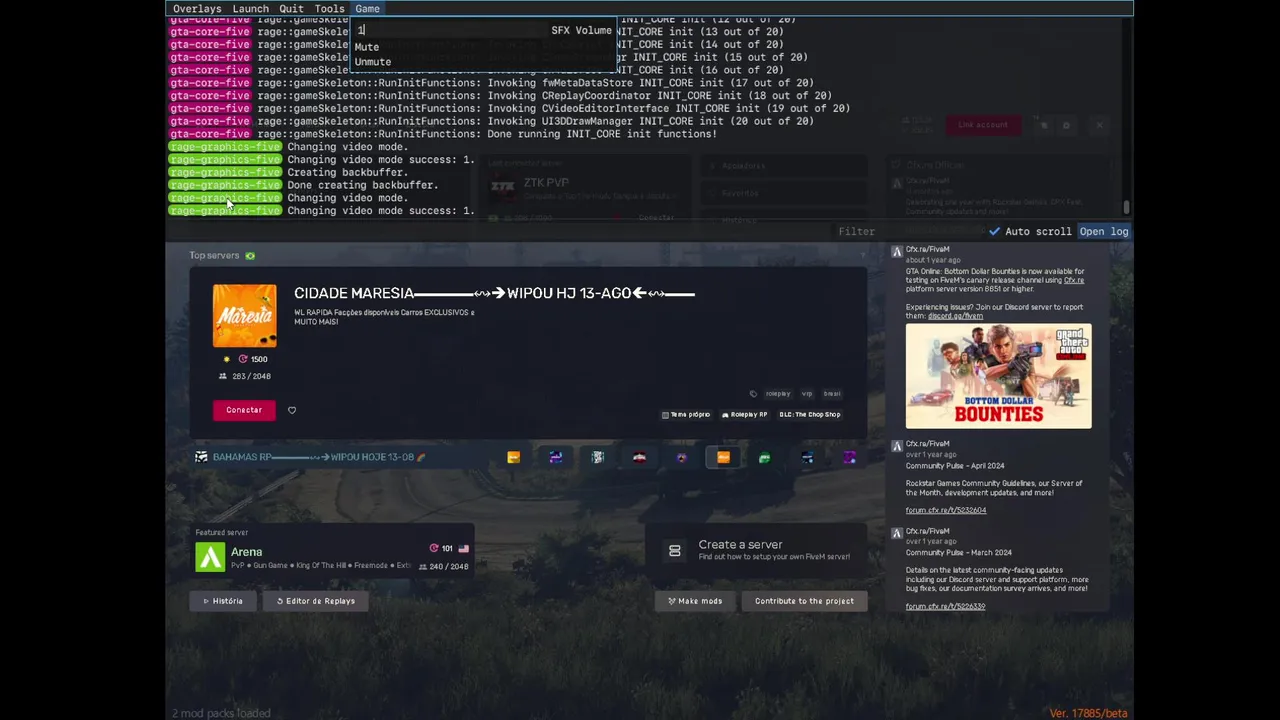Click the players icon beside 283 / 2048
The image size is (1280, 720).
coord(223,376)
